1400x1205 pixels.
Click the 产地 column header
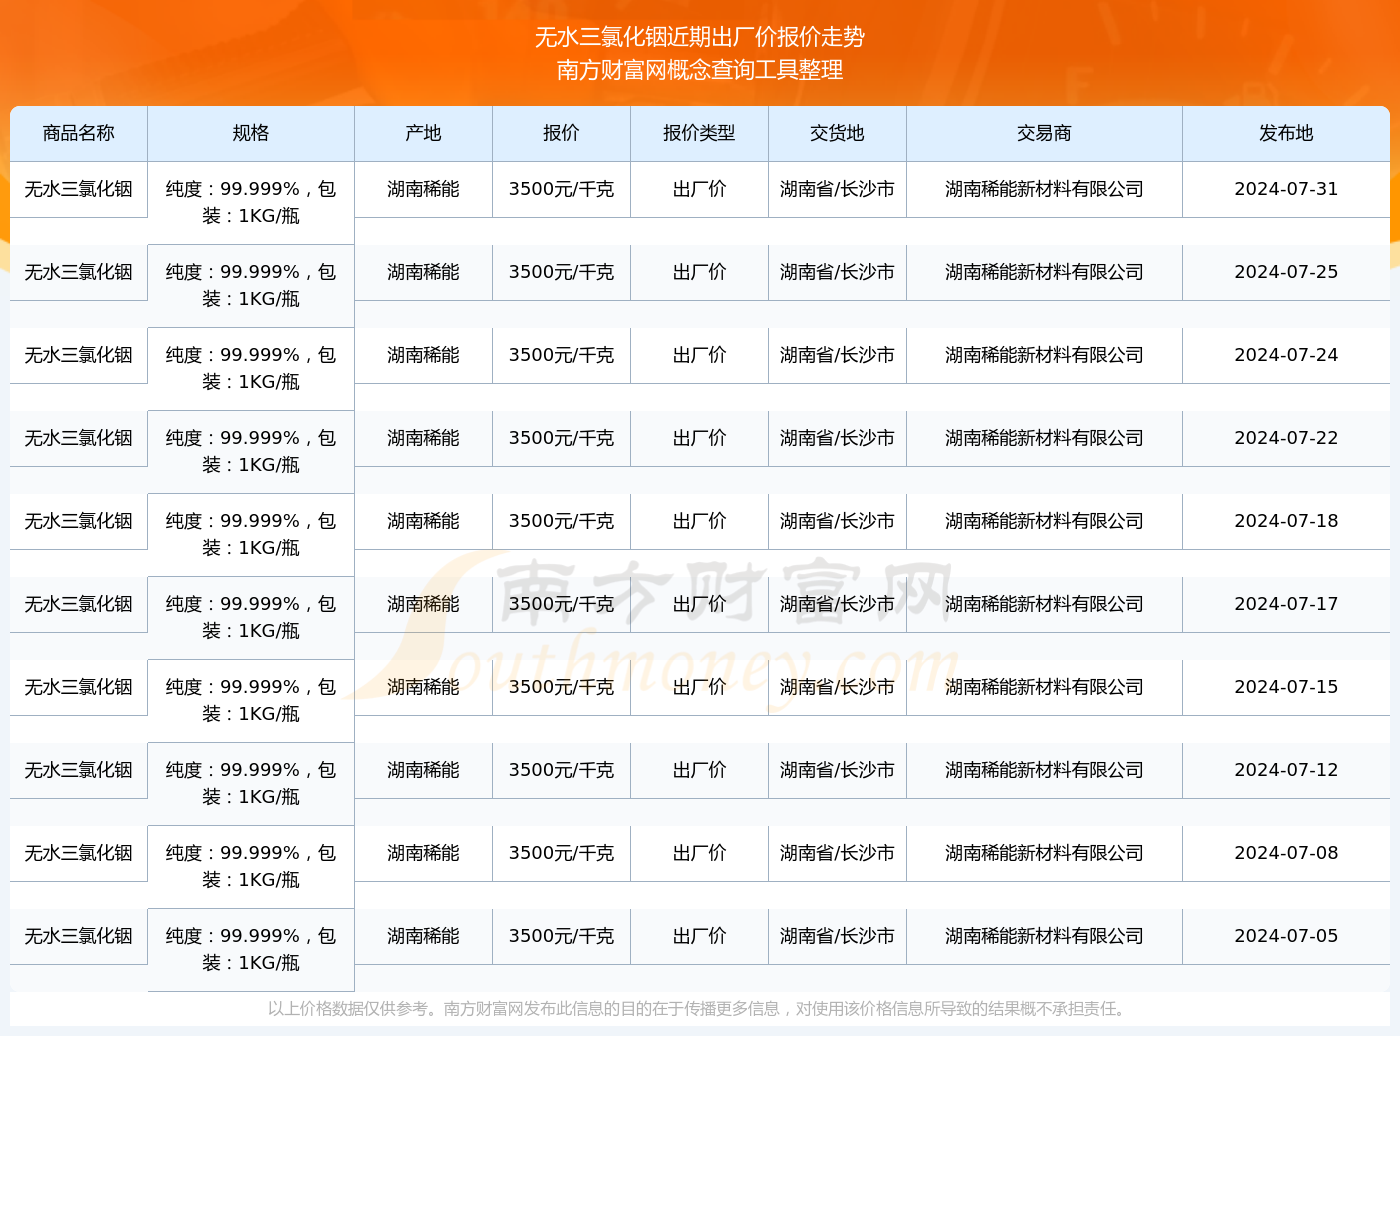coord(424,133)
